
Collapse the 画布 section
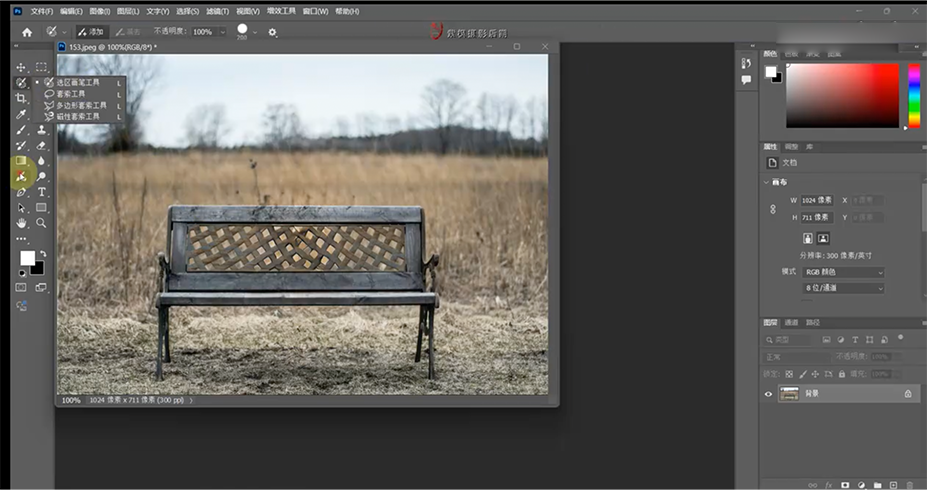767,182
